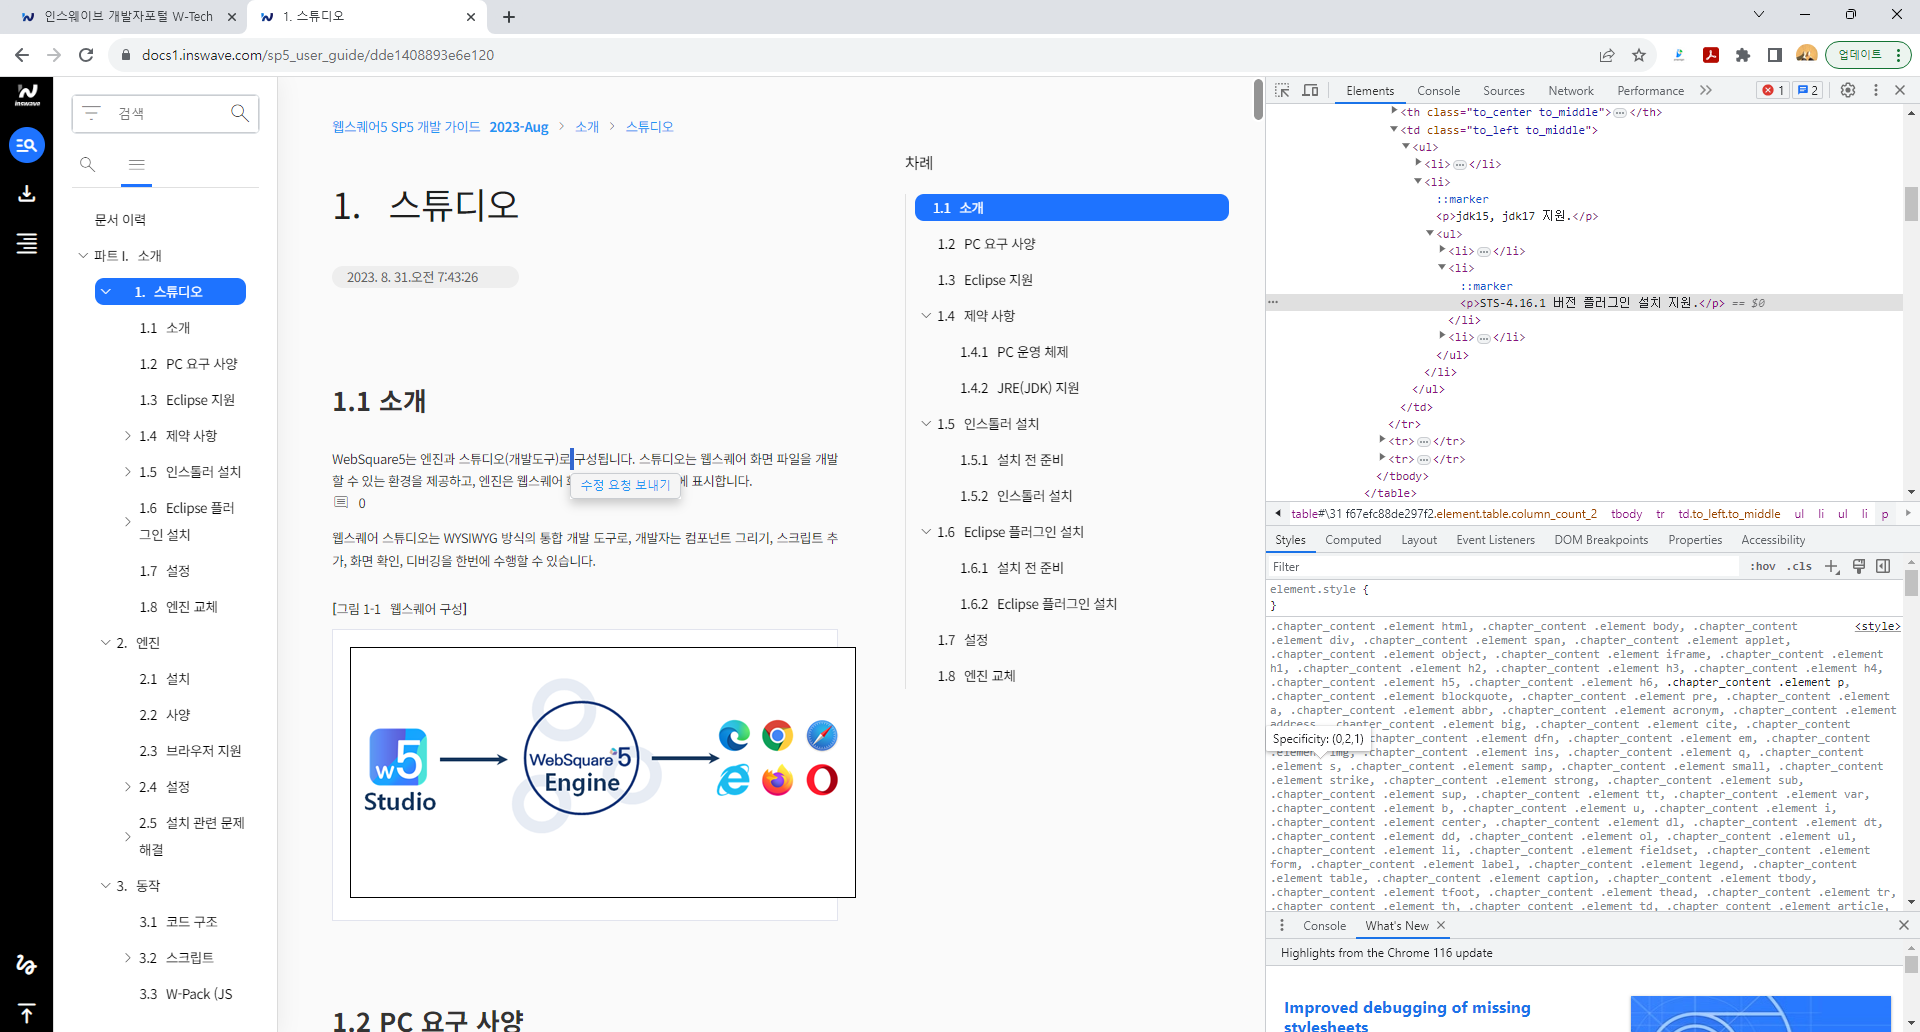Collapse '1.6 Eclipse 플러그인 설치' in the 차례 list
The image size is (1920, 1032).
coord(926,531)
